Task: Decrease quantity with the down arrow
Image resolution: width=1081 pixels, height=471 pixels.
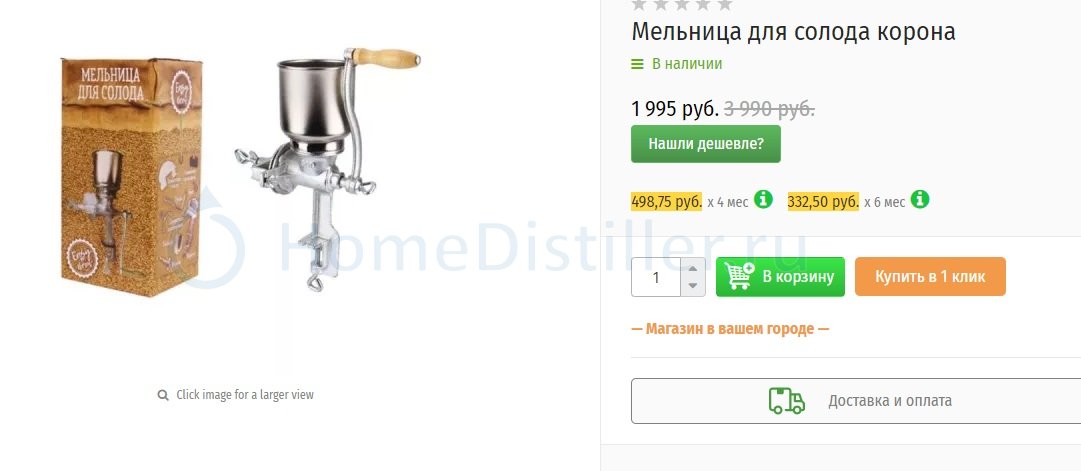Action: 693,286
